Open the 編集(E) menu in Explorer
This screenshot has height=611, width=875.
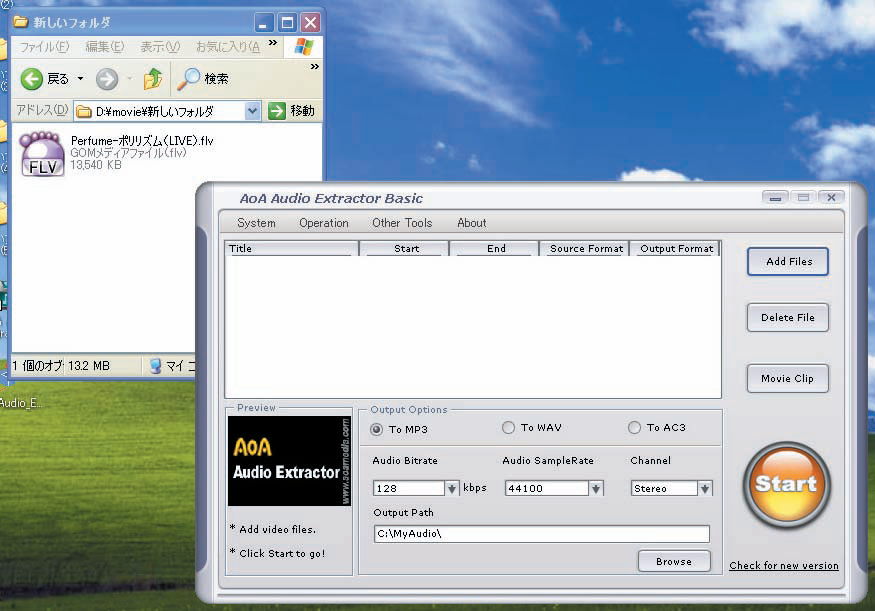pyautogui.click(x=104, y=47)
